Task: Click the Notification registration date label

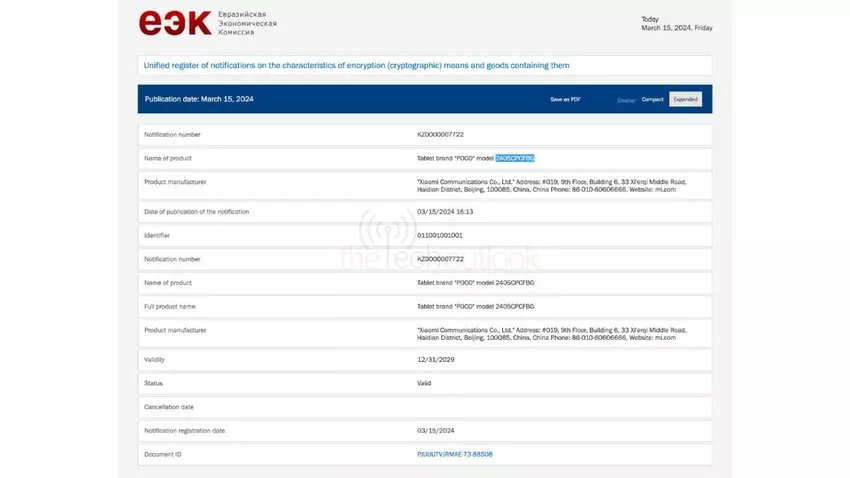Action: tap(184, 430)
